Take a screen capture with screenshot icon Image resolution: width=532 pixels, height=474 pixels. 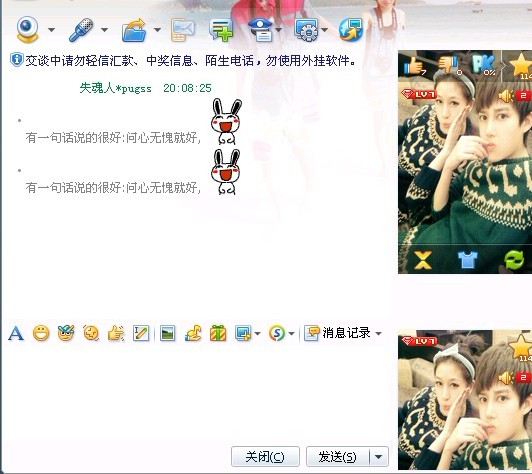(243, 333)
